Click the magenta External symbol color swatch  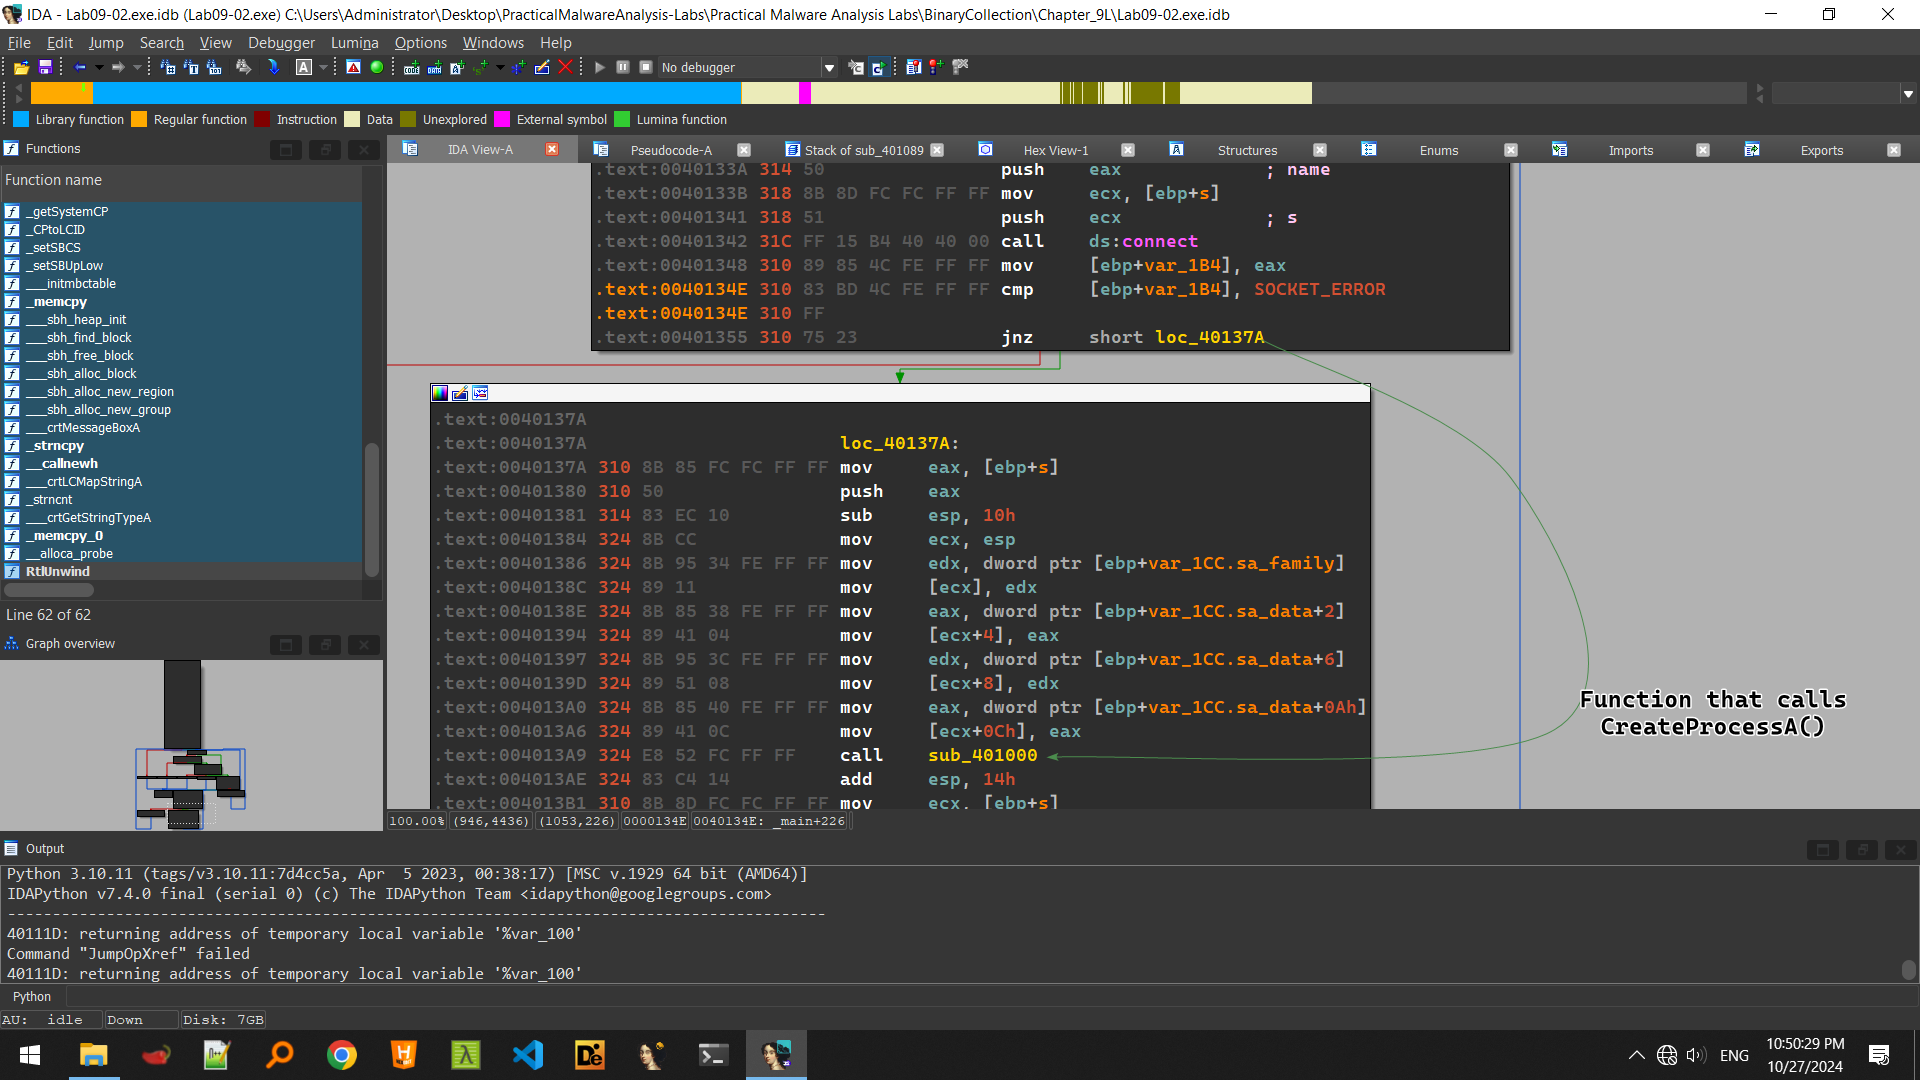502,120
